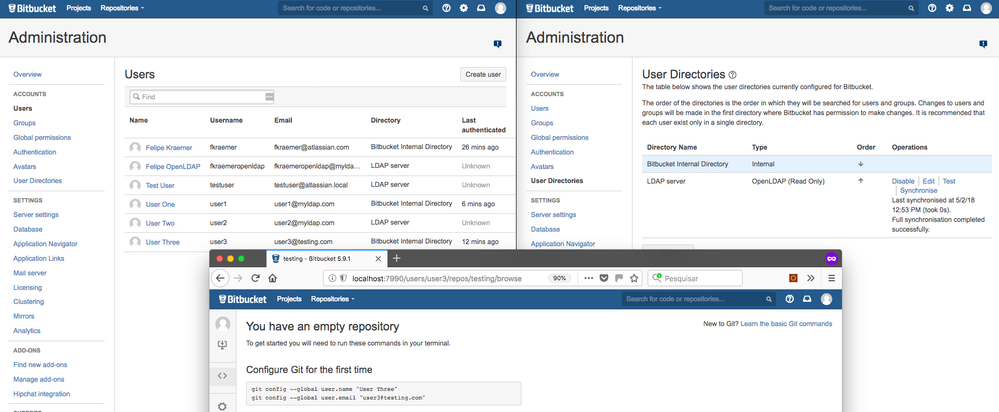The image size is (999, 412).
Task: Click administration gear in User Directories window header
Action: click(949, 8)
